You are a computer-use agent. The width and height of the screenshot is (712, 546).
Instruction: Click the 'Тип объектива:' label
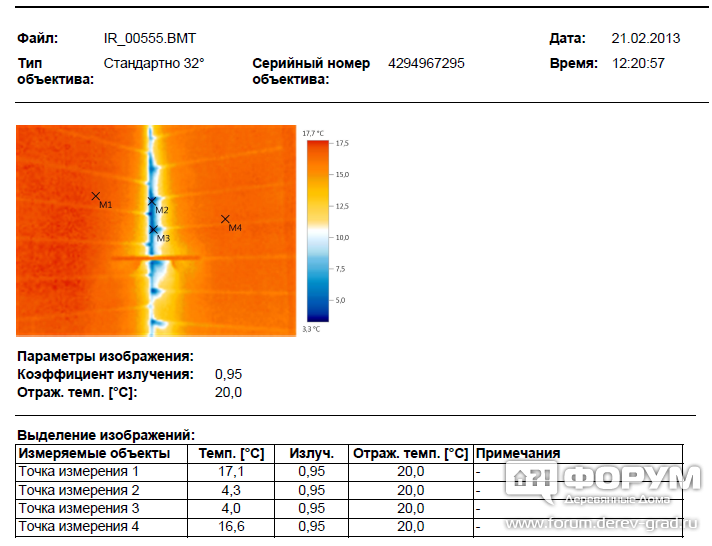click(55, 71)
